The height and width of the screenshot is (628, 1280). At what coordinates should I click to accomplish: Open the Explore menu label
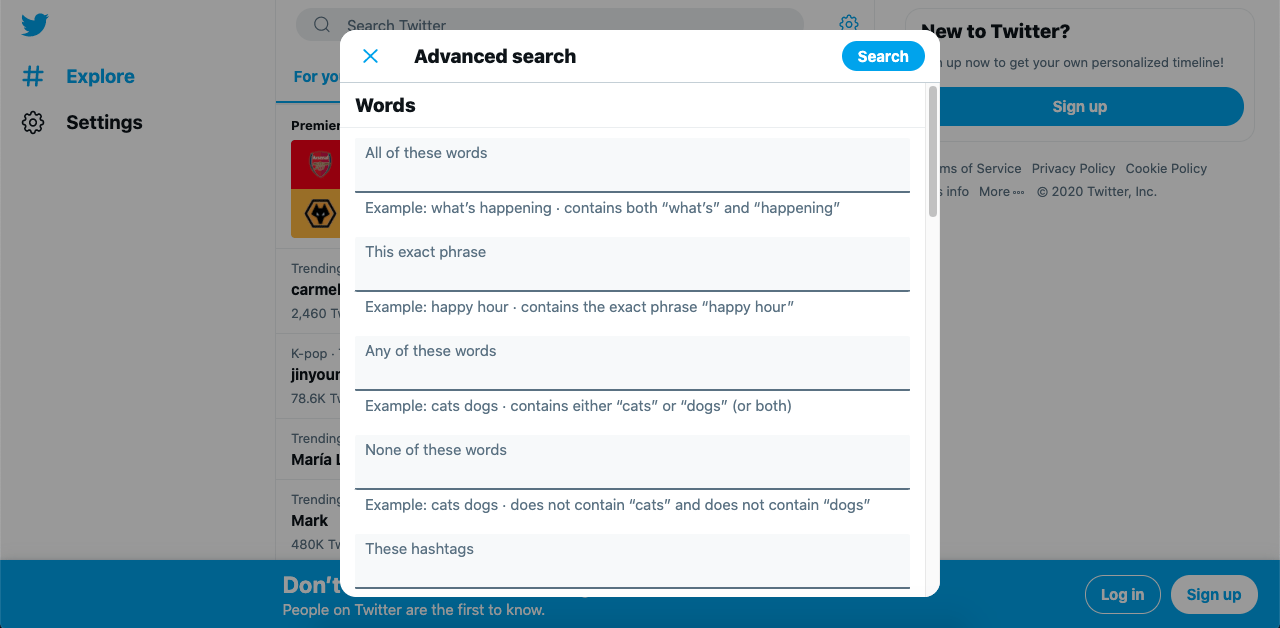coord(100,76)
